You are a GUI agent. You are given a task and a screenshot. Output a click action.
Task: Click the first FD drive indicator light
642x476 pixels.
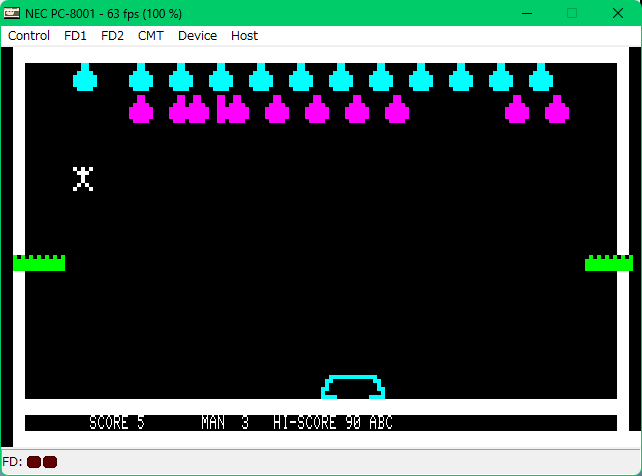(34, 462)
